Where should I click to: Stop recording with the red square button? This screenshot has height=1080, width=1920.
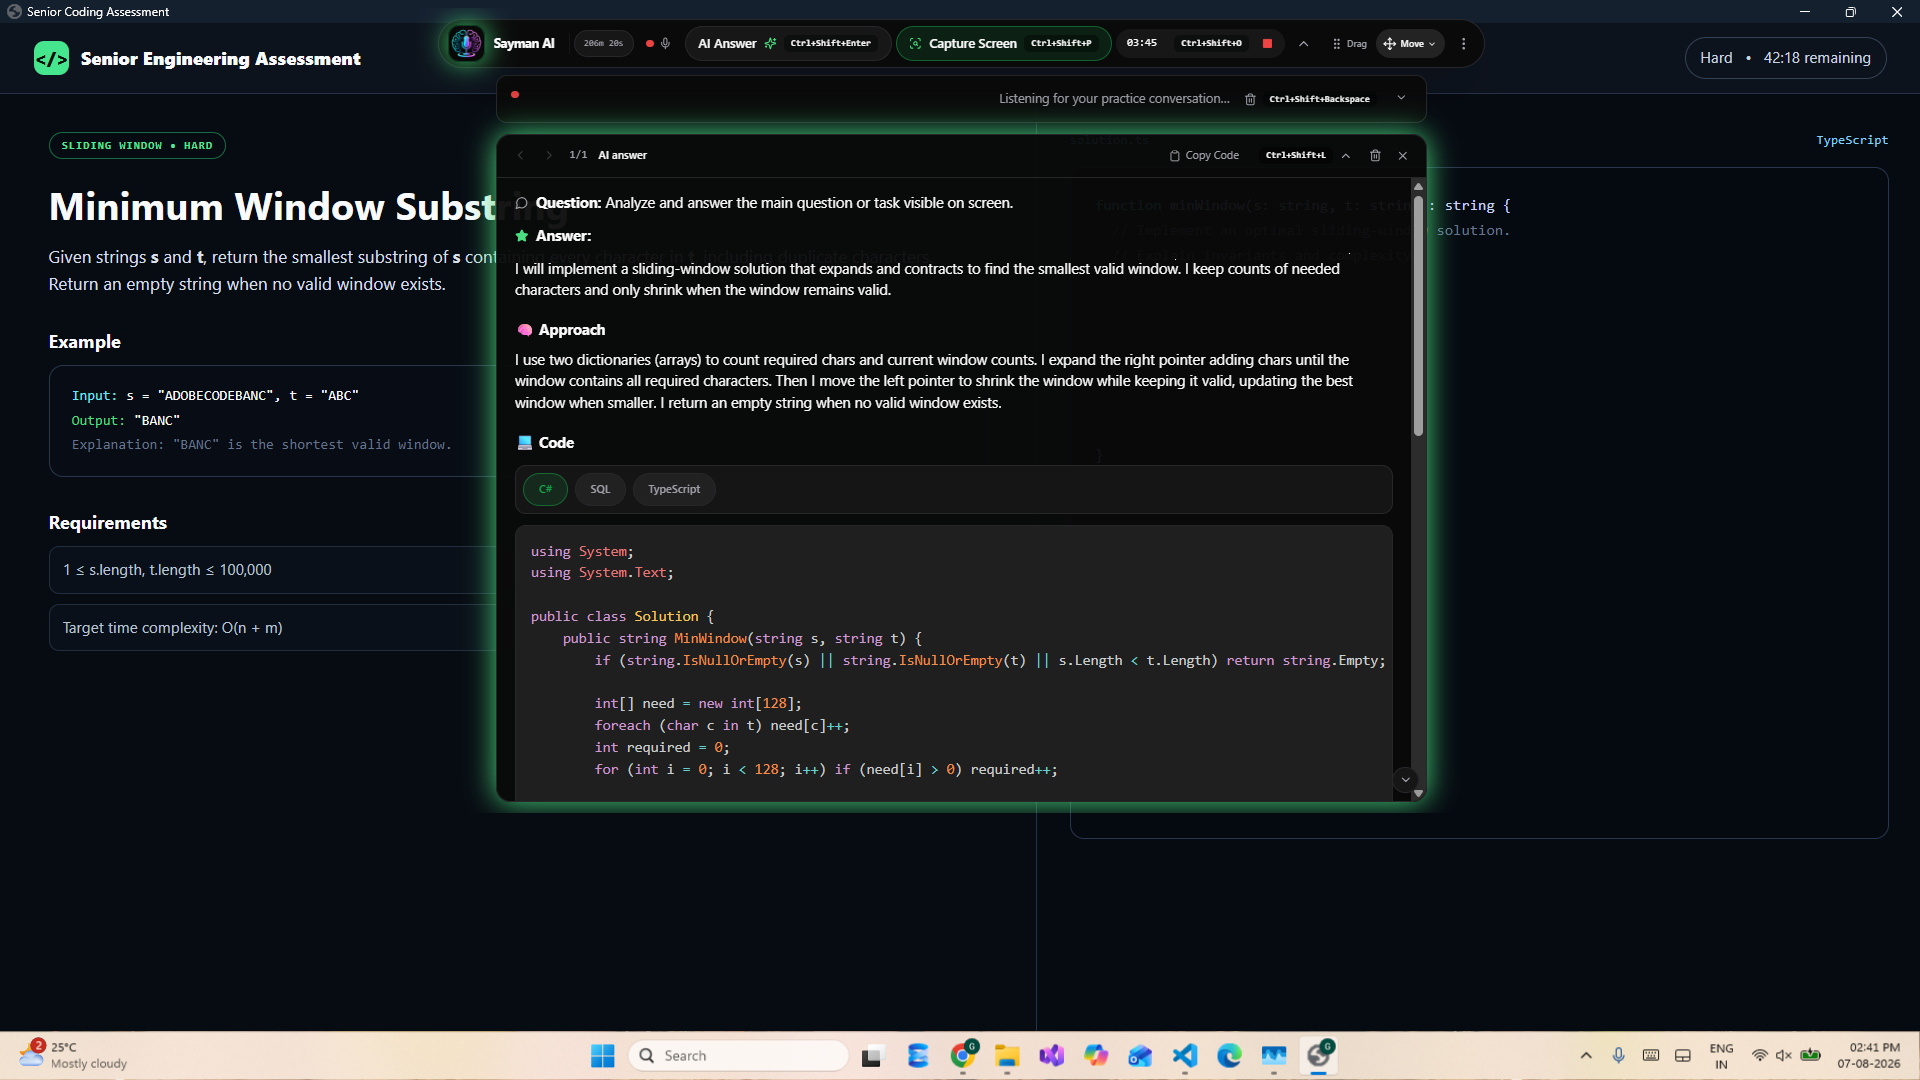click(1267, 44)
